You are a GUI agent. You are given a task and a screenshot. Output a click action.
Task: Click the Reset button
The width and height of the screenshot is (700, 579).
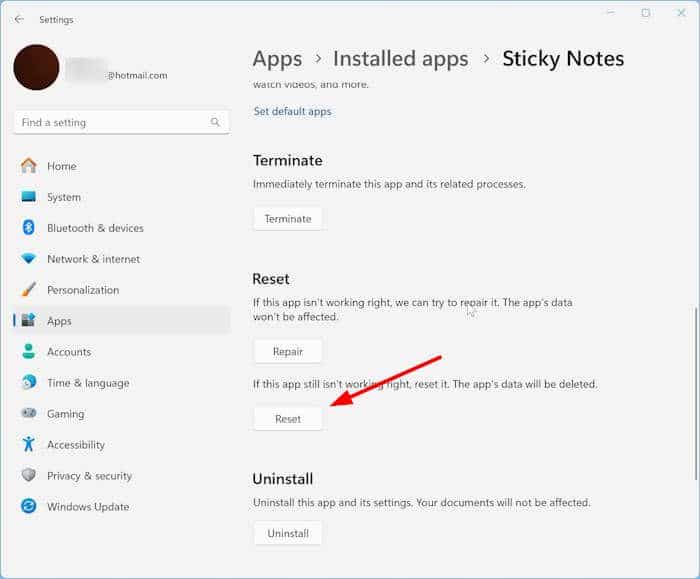pos(288,419)
